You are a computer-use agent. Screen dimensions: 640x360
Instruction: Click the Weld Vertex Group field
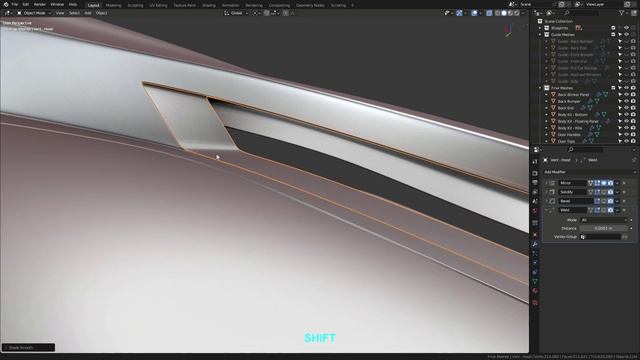pos(600,237)
